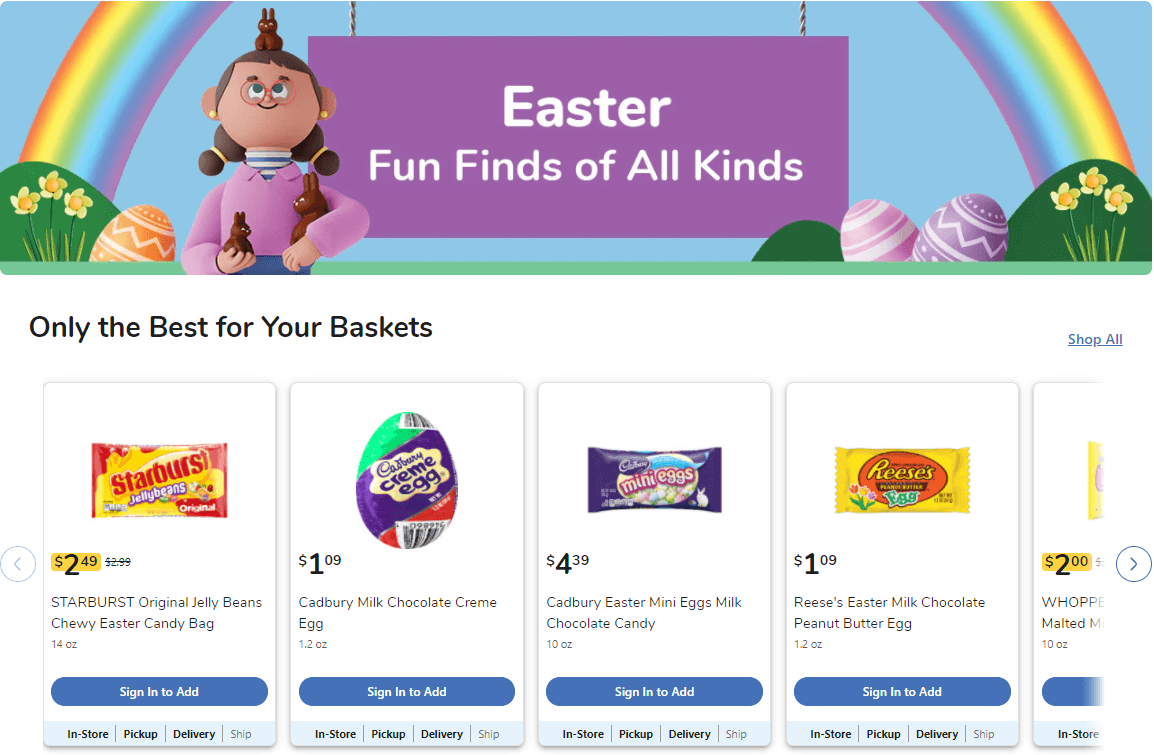
Task: Sign In to Add the Cadbury Mini Eggs
Action: point(654,691)
